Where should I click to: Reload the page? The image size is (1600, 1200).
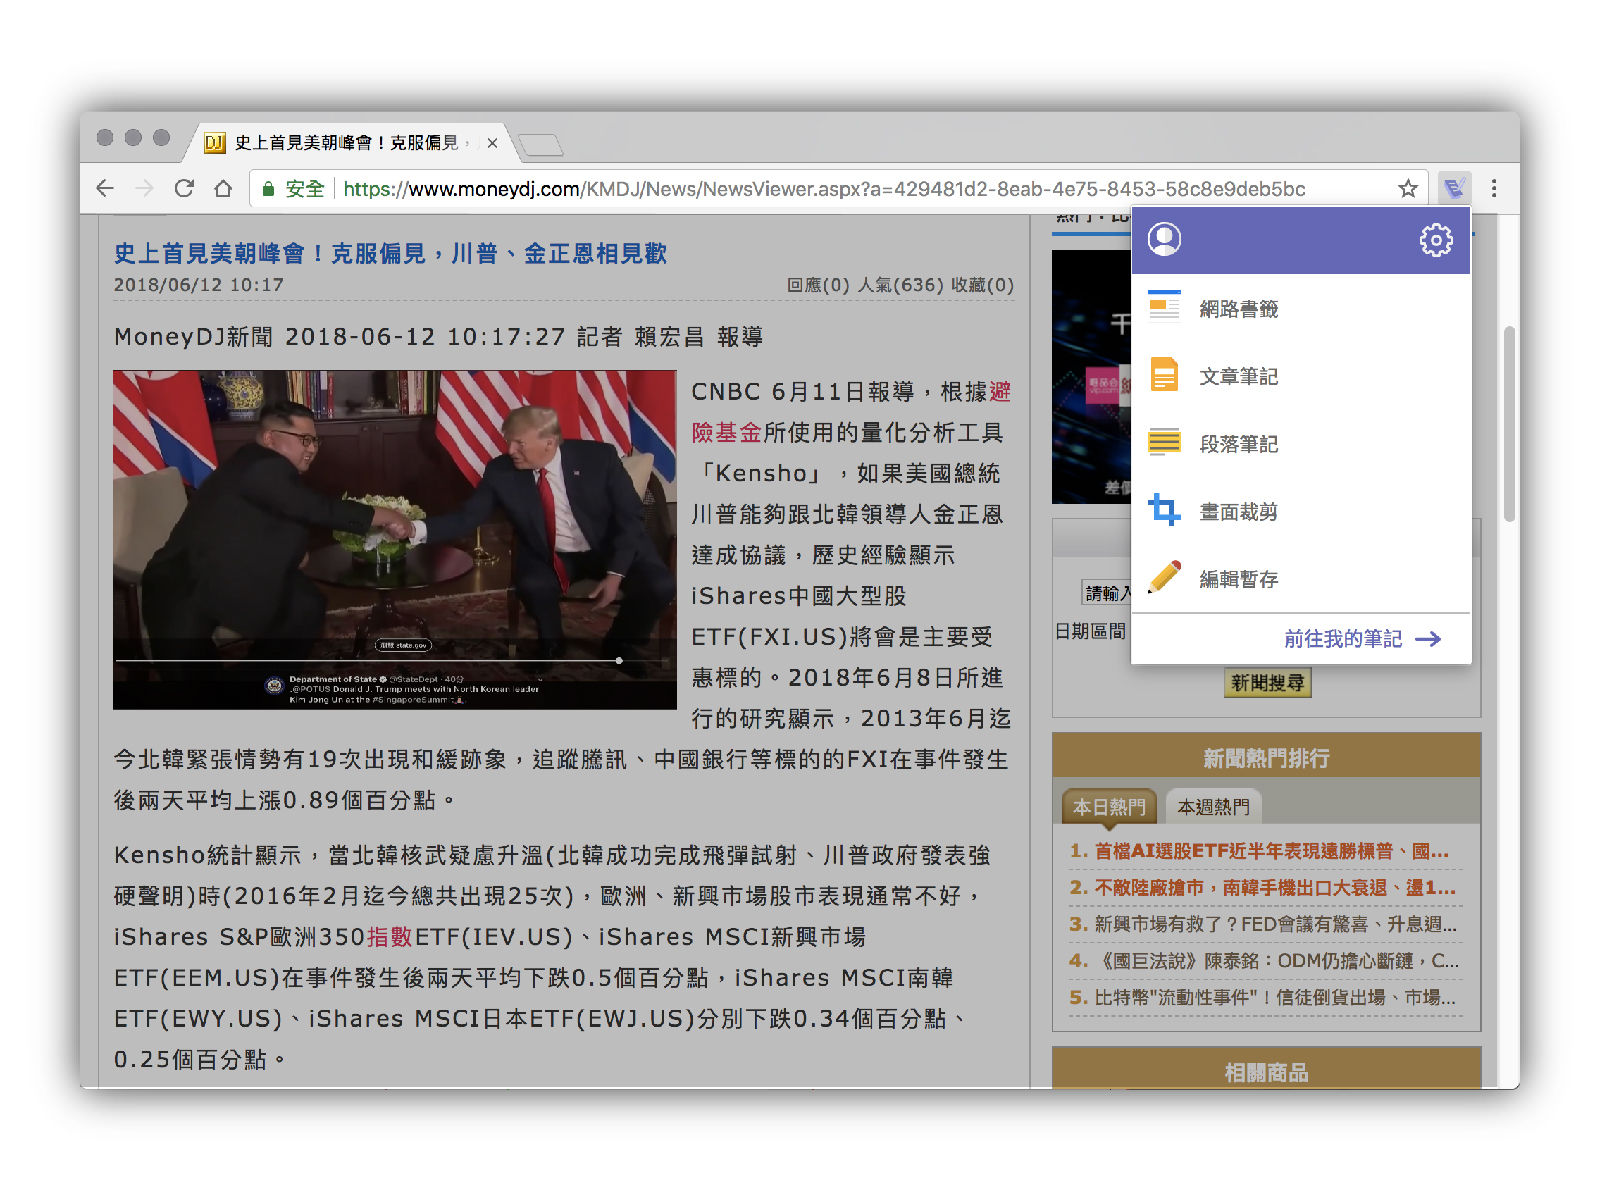point(184,188)
